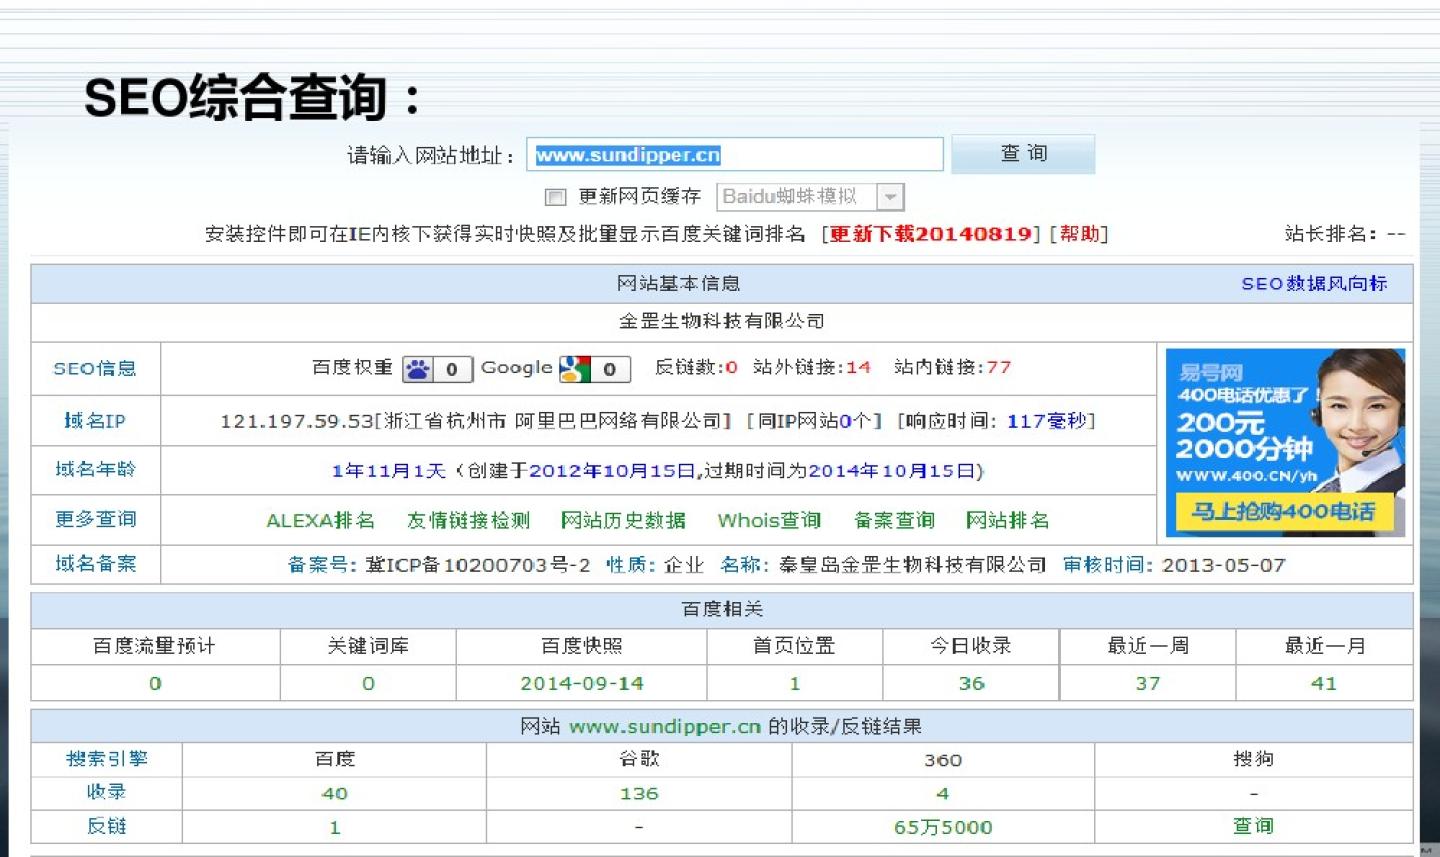
Task: Click the 网站排名 link
Action: 1007,521
